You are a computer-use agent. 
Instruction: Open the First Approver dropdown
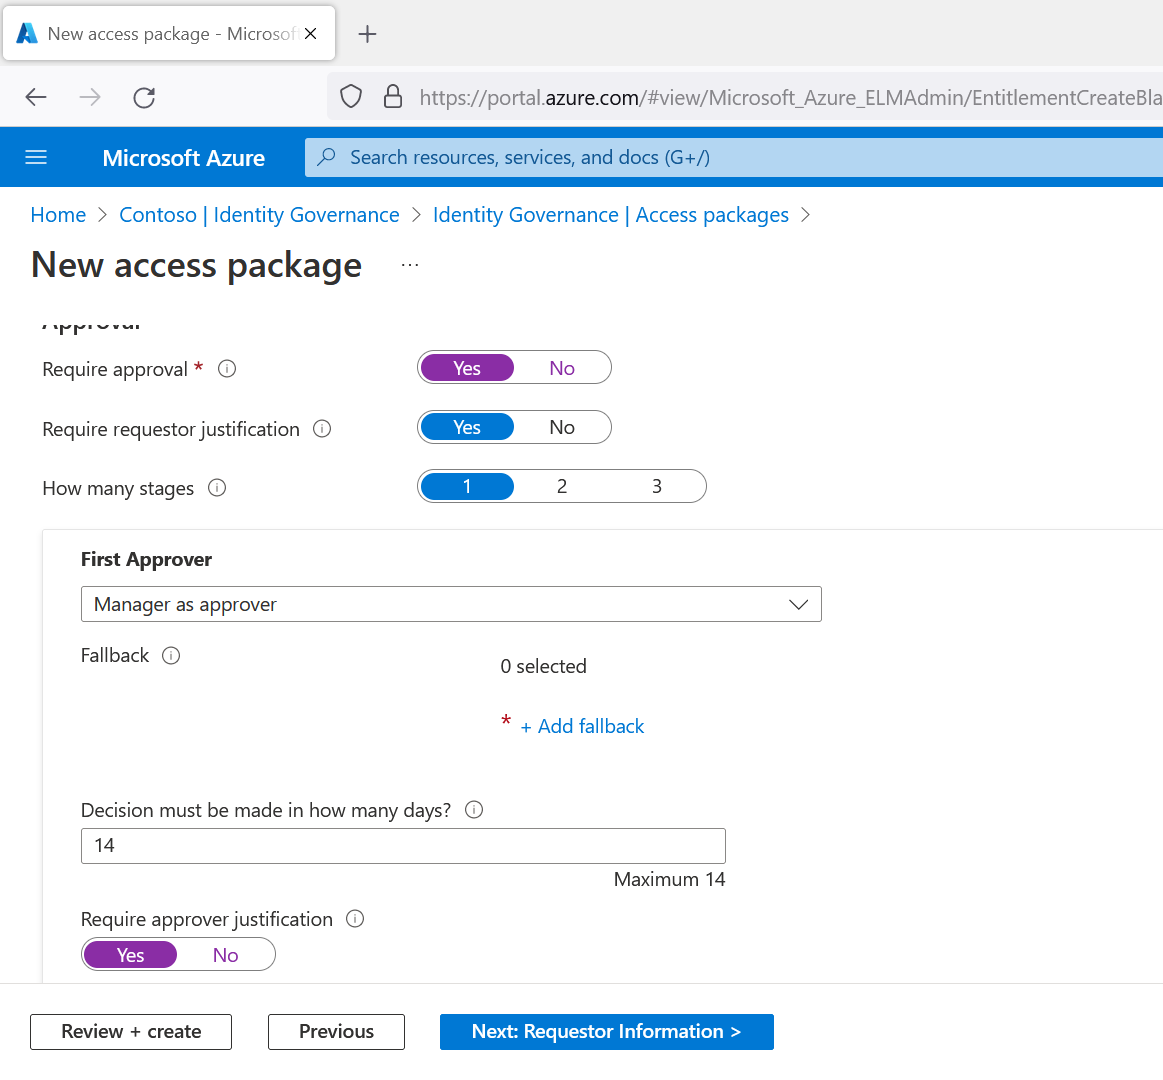point(451,604)
